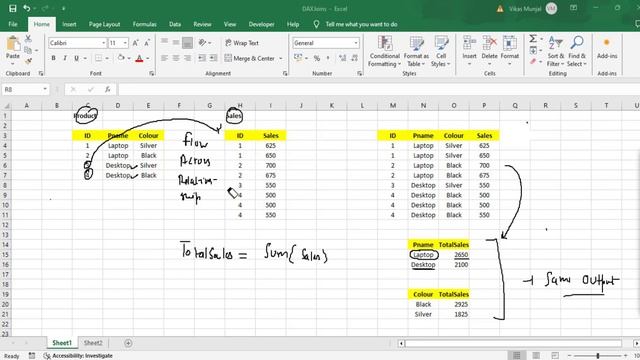Toggle Bold formatting
The image size is (640, 360).
53,58
